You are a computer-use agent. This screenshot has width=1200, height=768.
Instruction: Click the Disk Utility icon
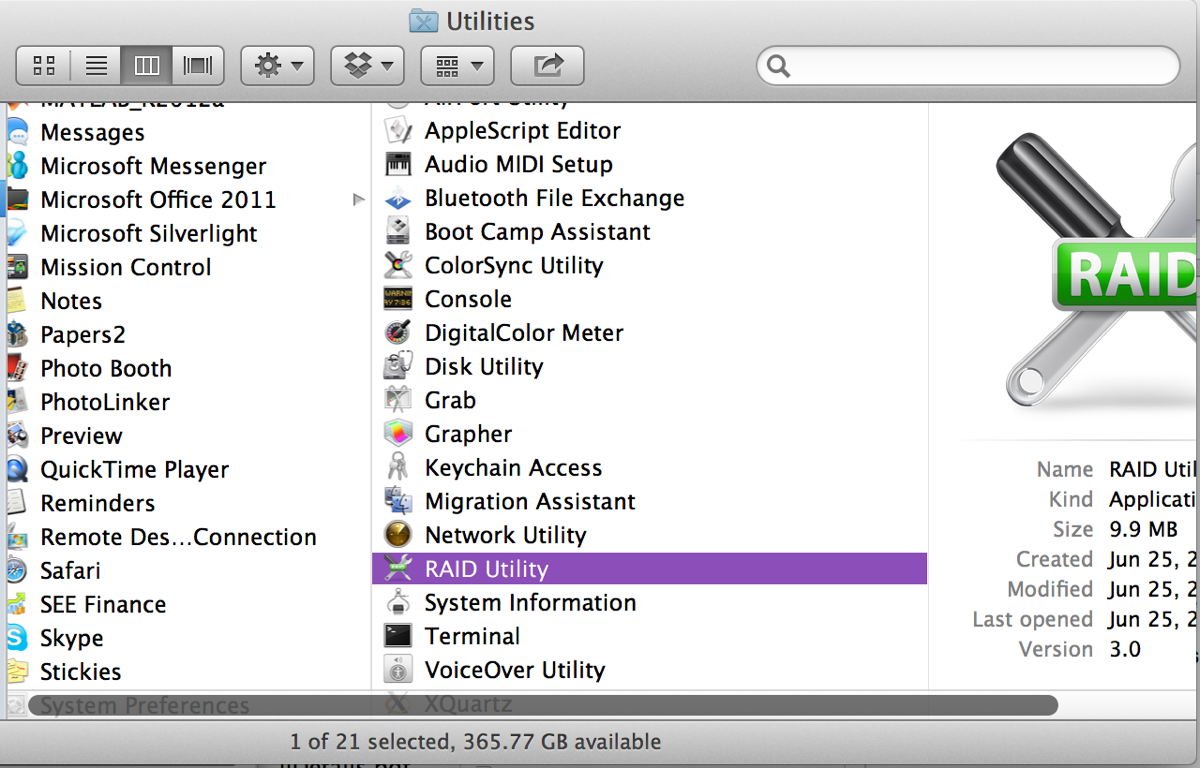398,367
